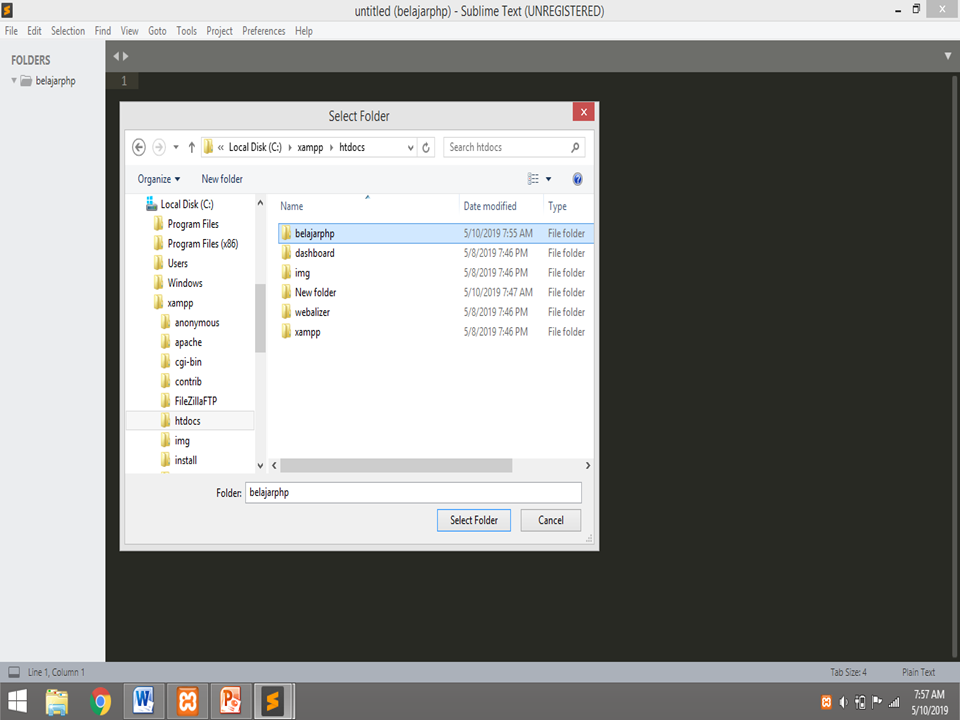Open Microsoft Word from the taskbar
960x720 pixels.
(x=143, y=701)
